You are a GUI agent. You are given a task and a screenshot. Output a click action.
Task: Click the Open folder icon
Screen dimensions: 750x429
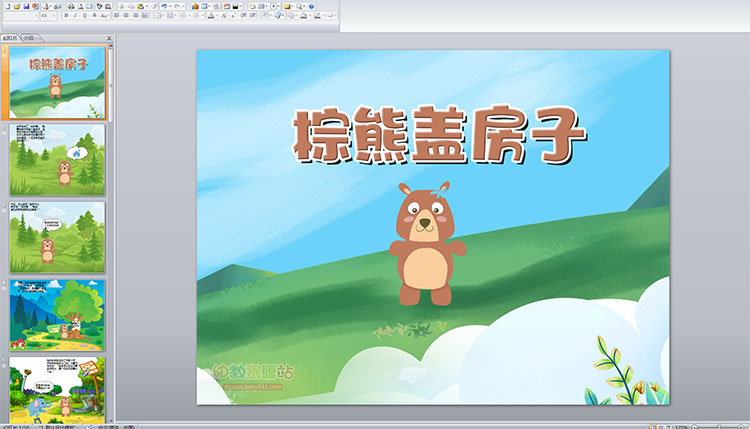16,6
